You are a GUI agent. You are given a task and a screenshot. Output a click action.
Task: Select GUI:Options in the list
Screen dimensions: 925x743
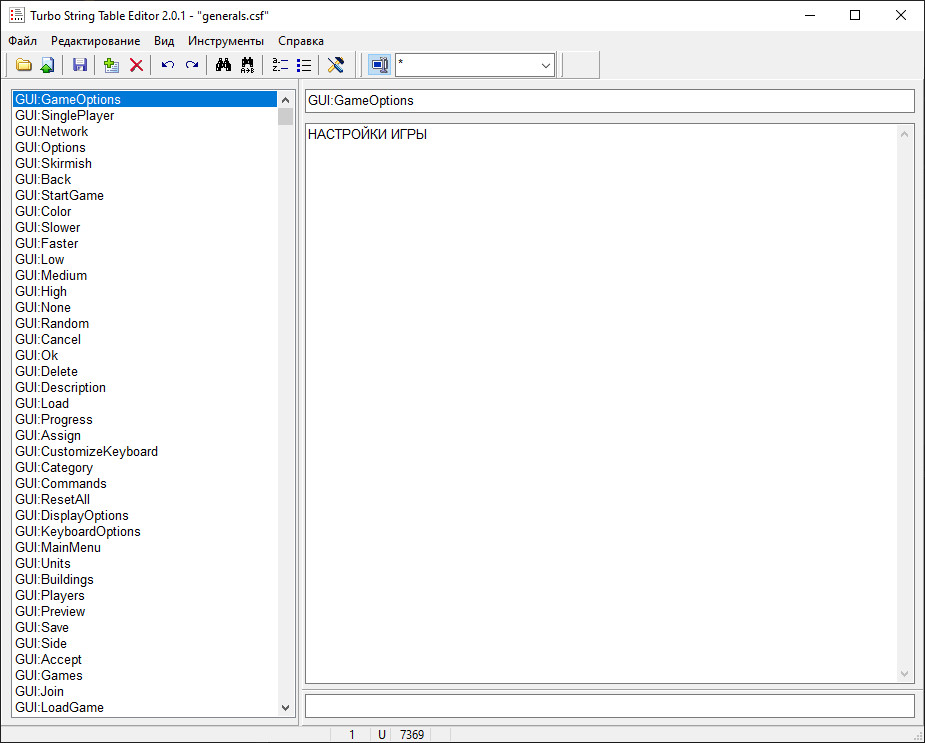pyautogui.click(x=145, y=147)
